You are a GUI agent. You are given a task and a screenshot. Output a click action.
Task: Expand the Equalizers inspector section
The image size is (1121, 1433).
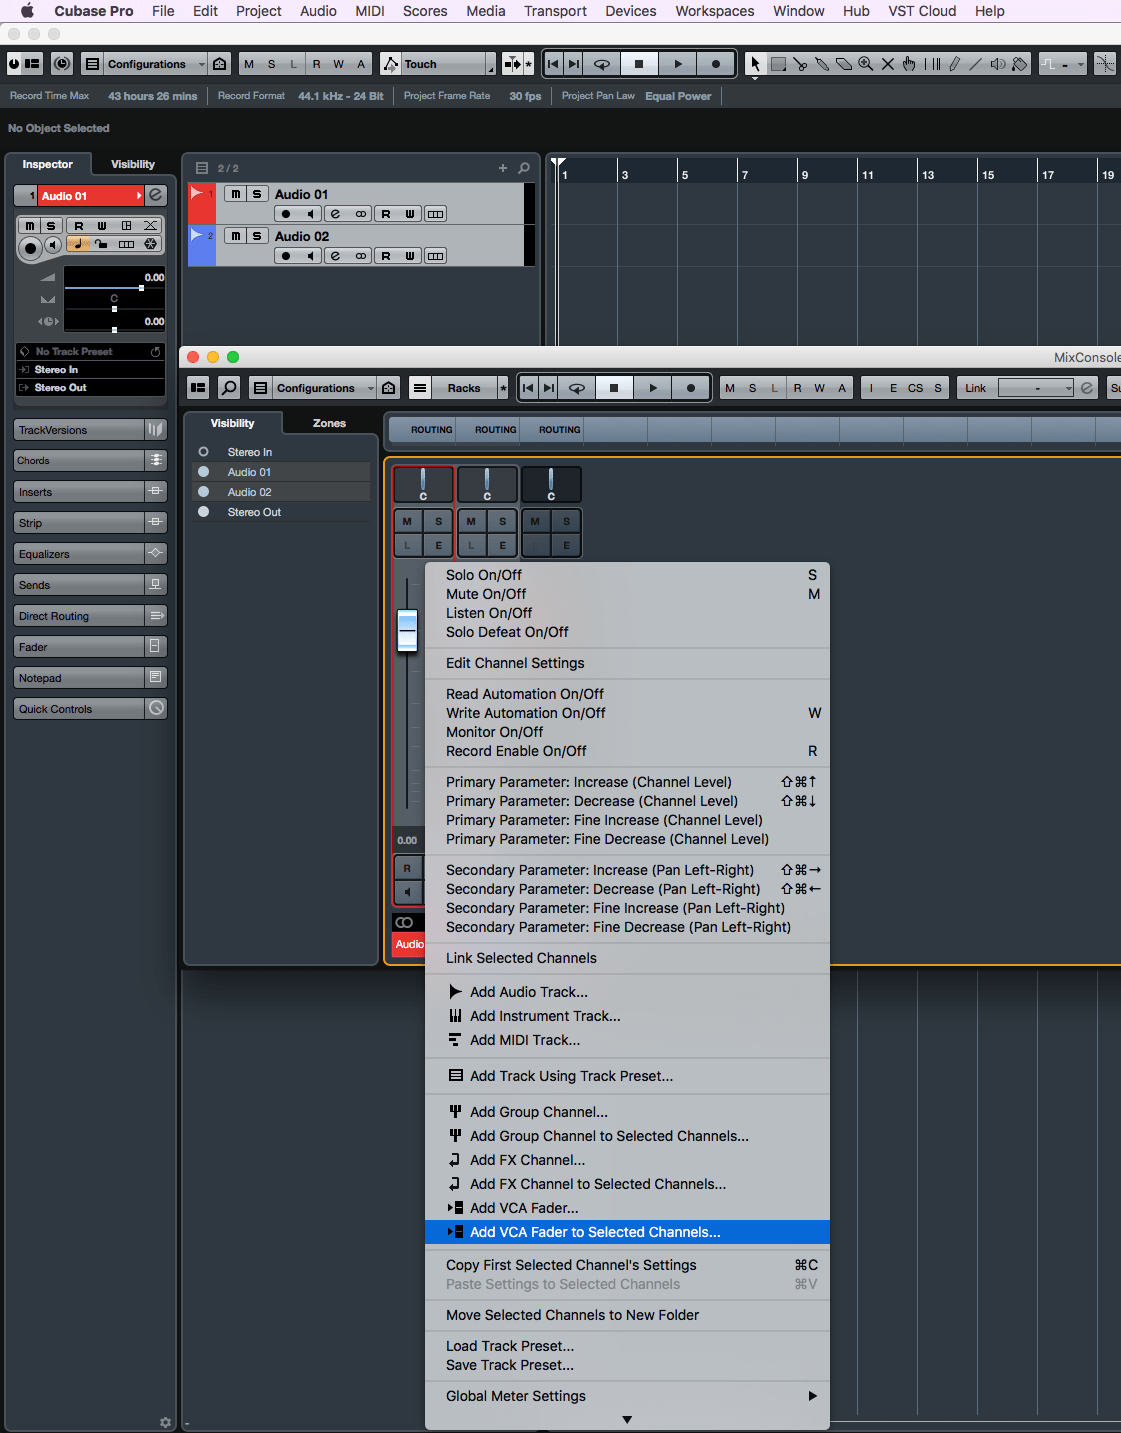89,554
